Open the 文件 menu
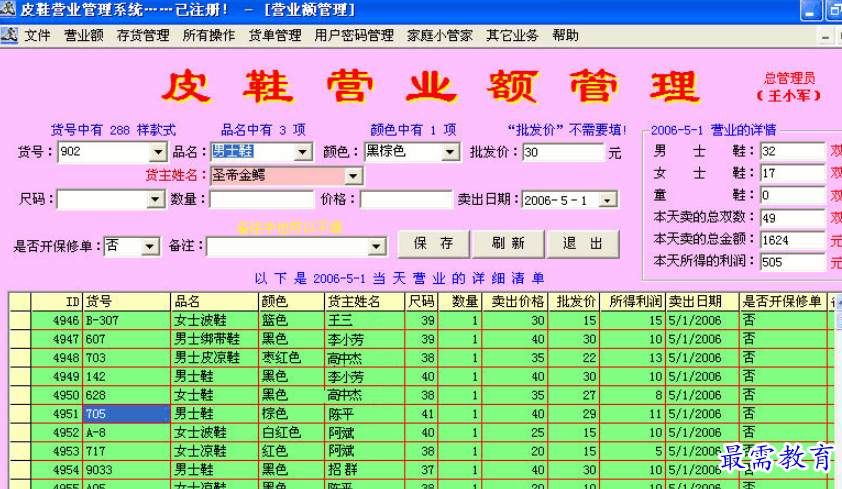 [37, 35]
